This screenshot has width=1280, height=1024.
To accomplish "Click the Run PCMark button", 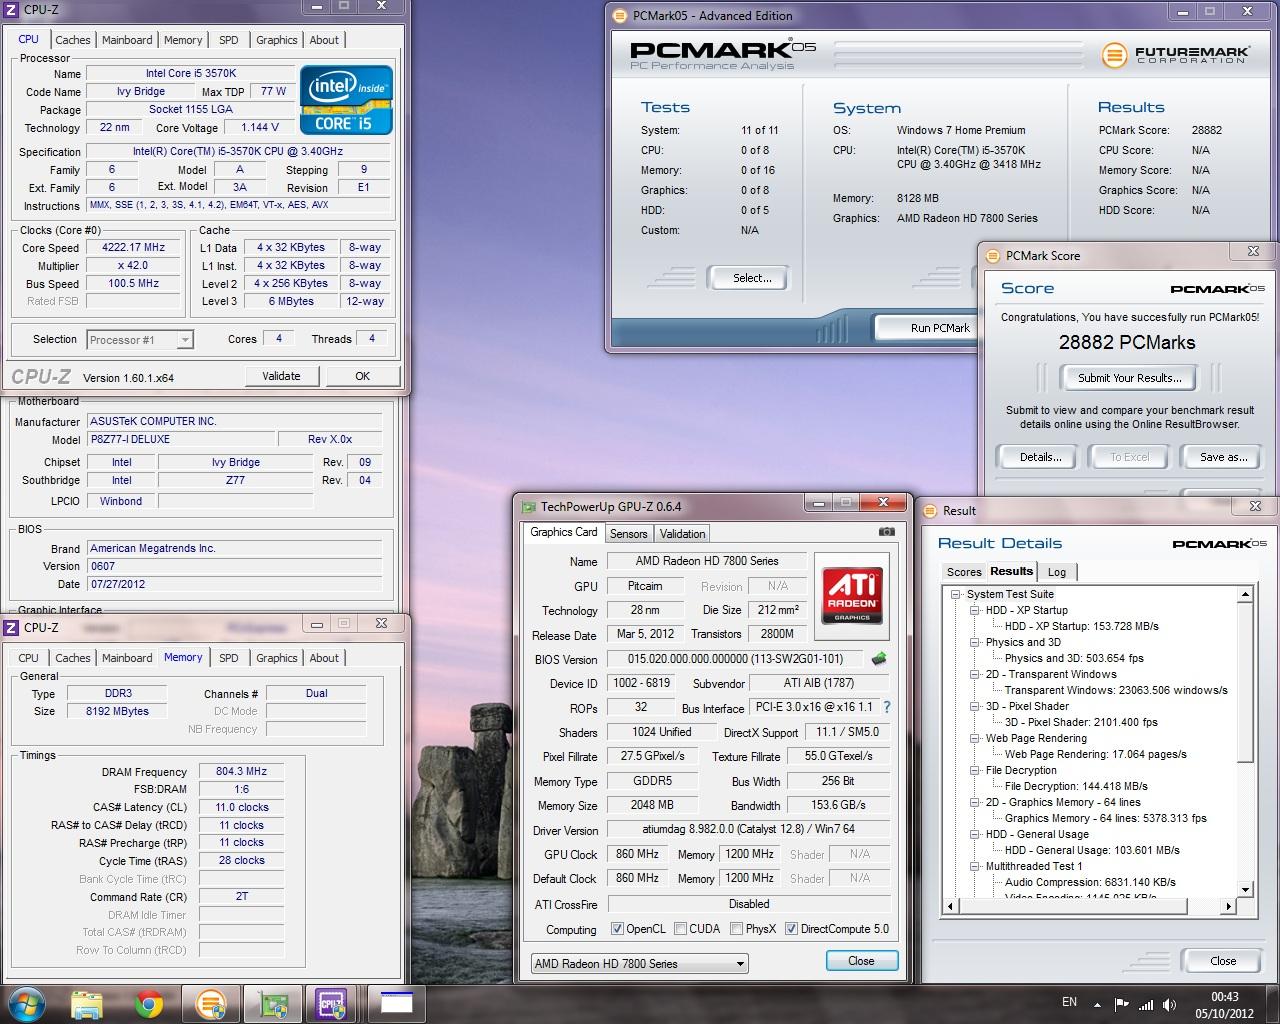I will click(x=926, y=328).
